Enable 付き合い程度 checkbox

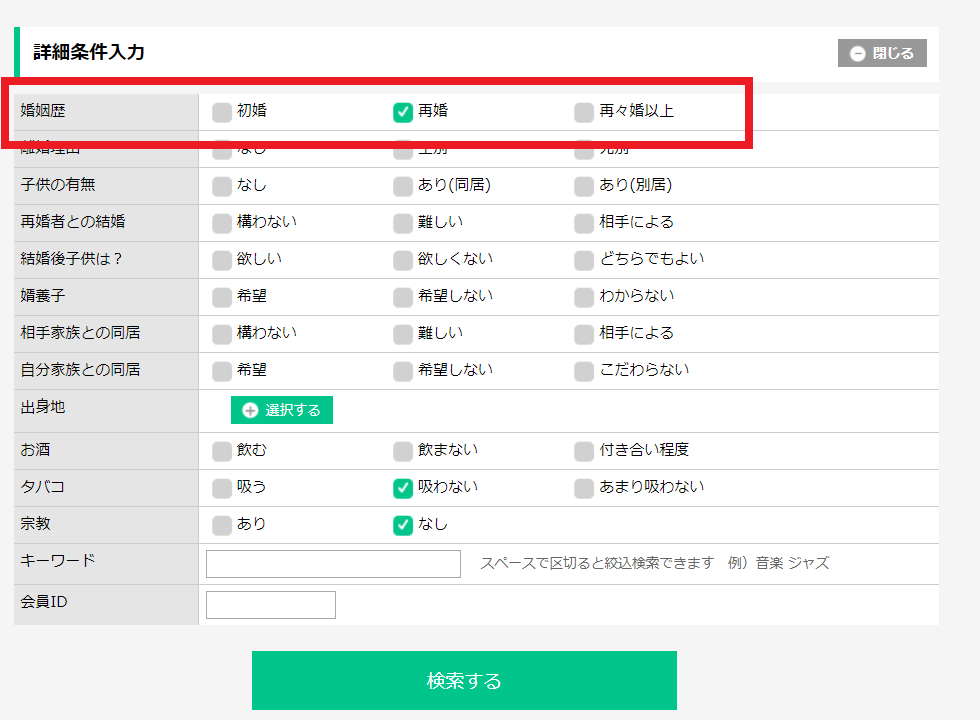[x=584, y=451]
